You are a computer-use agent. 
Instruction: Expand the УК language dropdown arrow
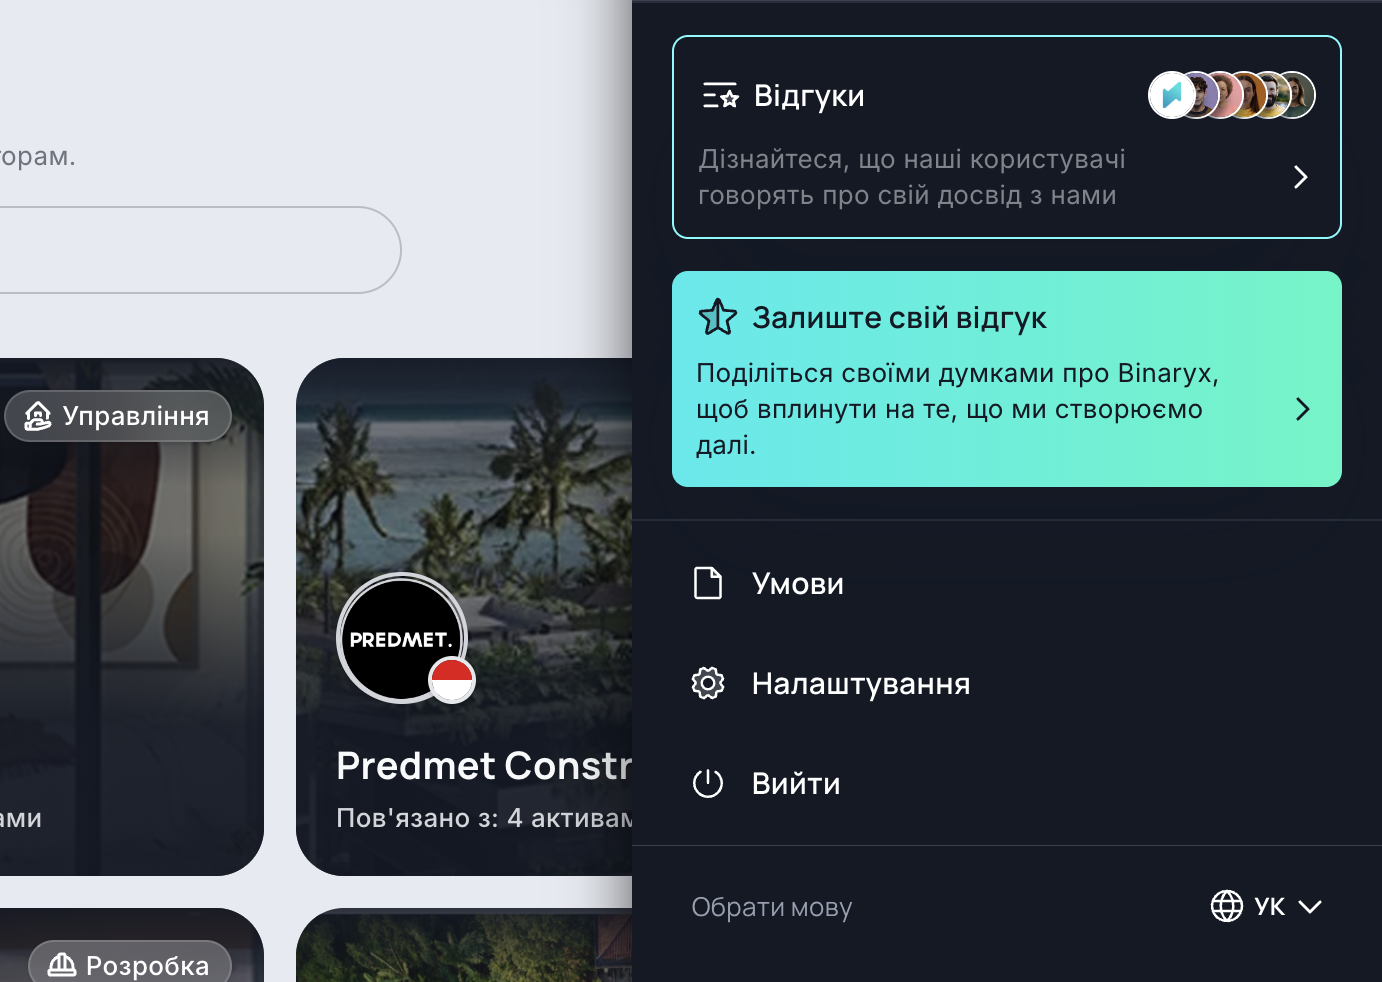pyautogui.click(x=1310, y=906)
